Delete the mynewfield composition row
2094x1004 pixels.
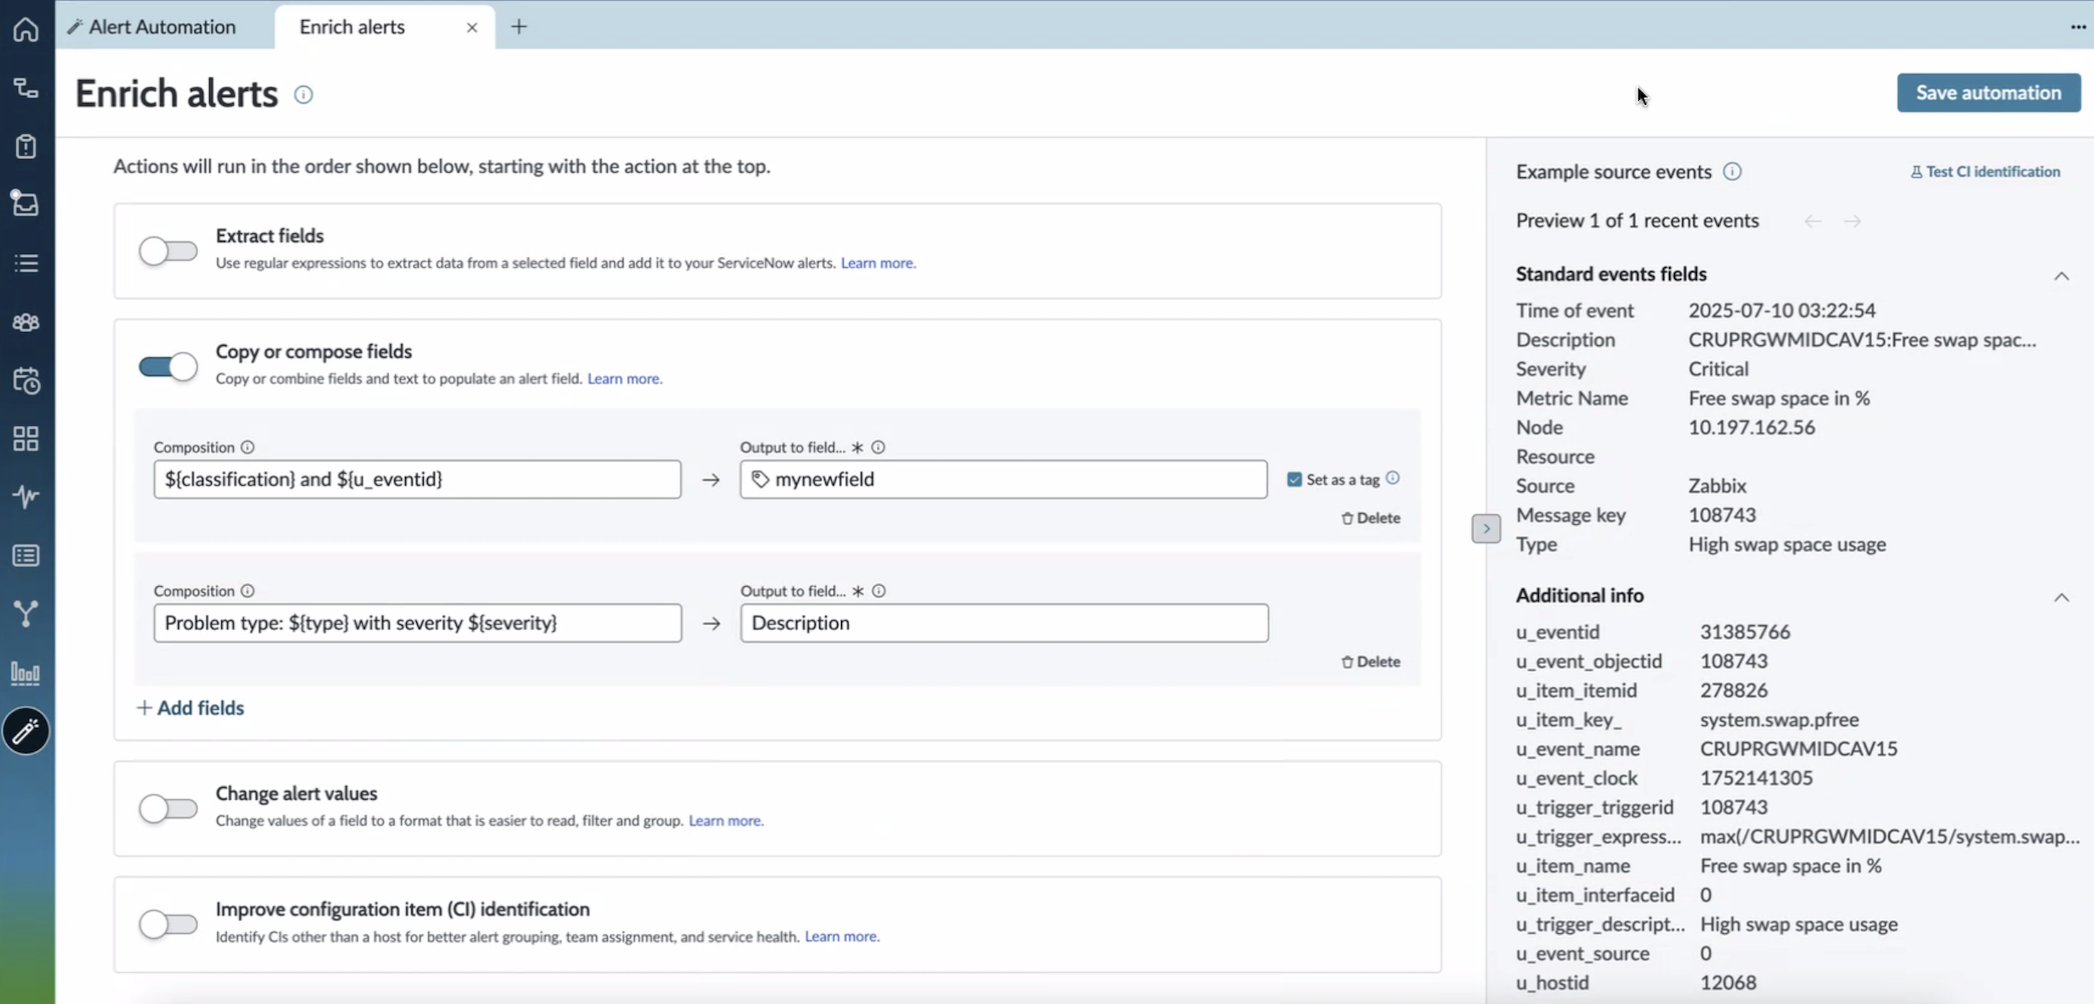(x=1370, y=518)
